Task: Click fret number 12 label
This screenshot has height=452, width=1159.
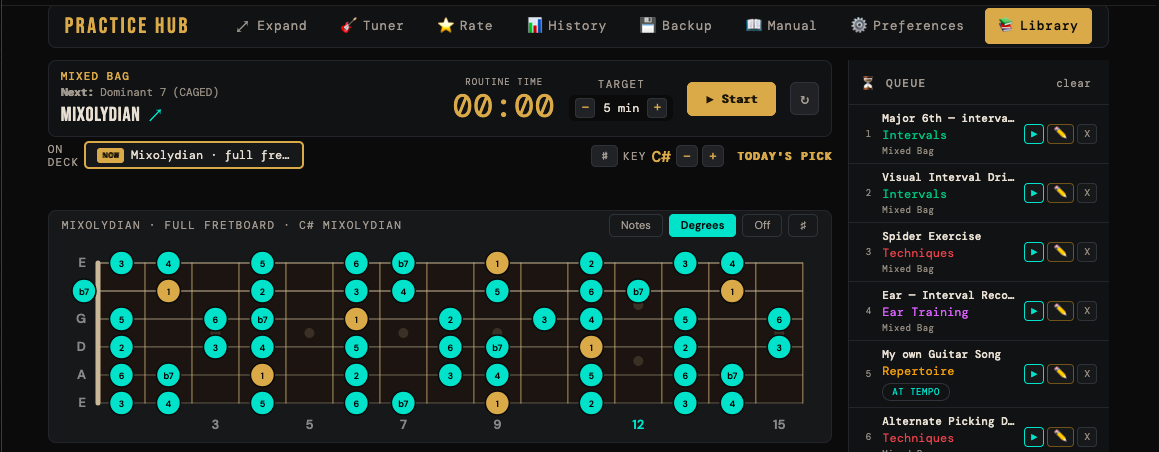Action: point(638,425)
